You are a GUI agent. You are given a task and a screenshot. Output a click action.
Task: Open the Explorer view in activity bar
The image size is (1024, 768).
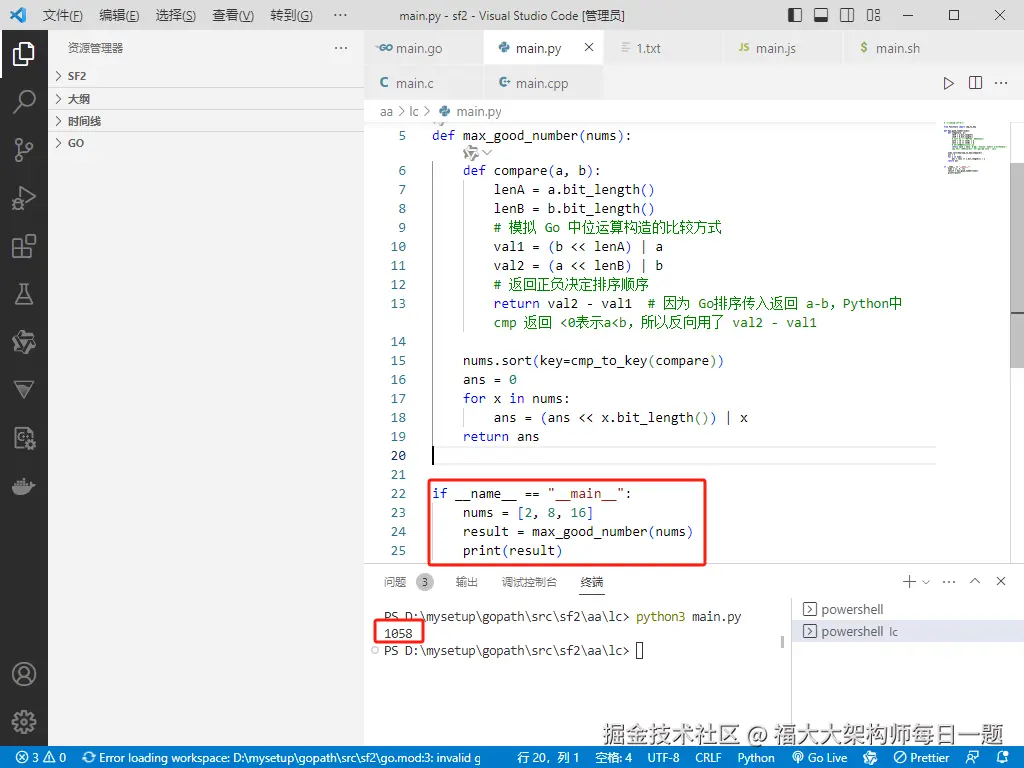(24, 54)
